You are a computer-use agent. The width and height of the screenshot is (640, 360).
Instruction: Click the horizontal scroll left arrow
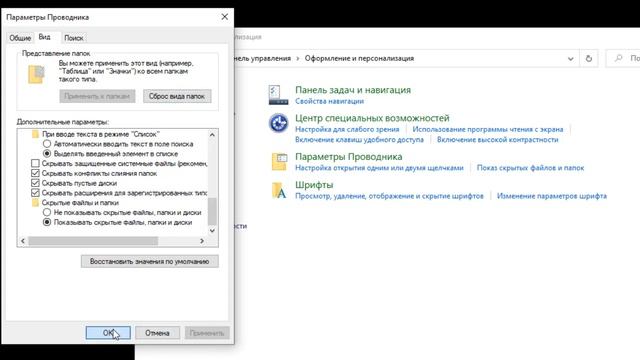point(23,241)
